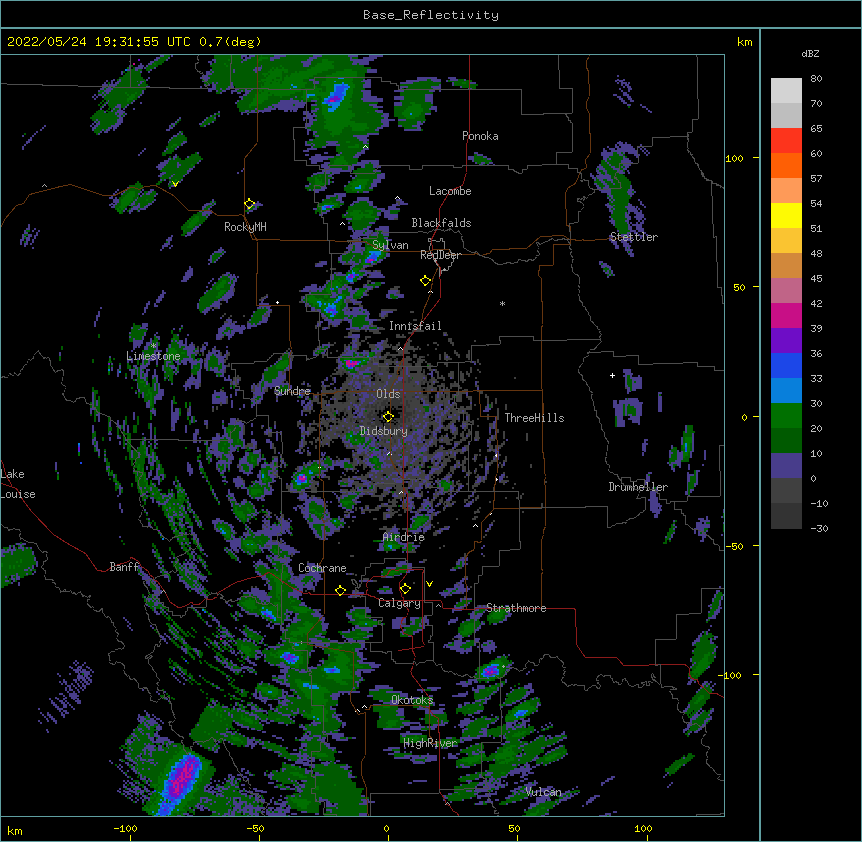Select the bright green 20-30 dBZ legend band
Viewport: 862px width, 842px height.
pos(786,416)
